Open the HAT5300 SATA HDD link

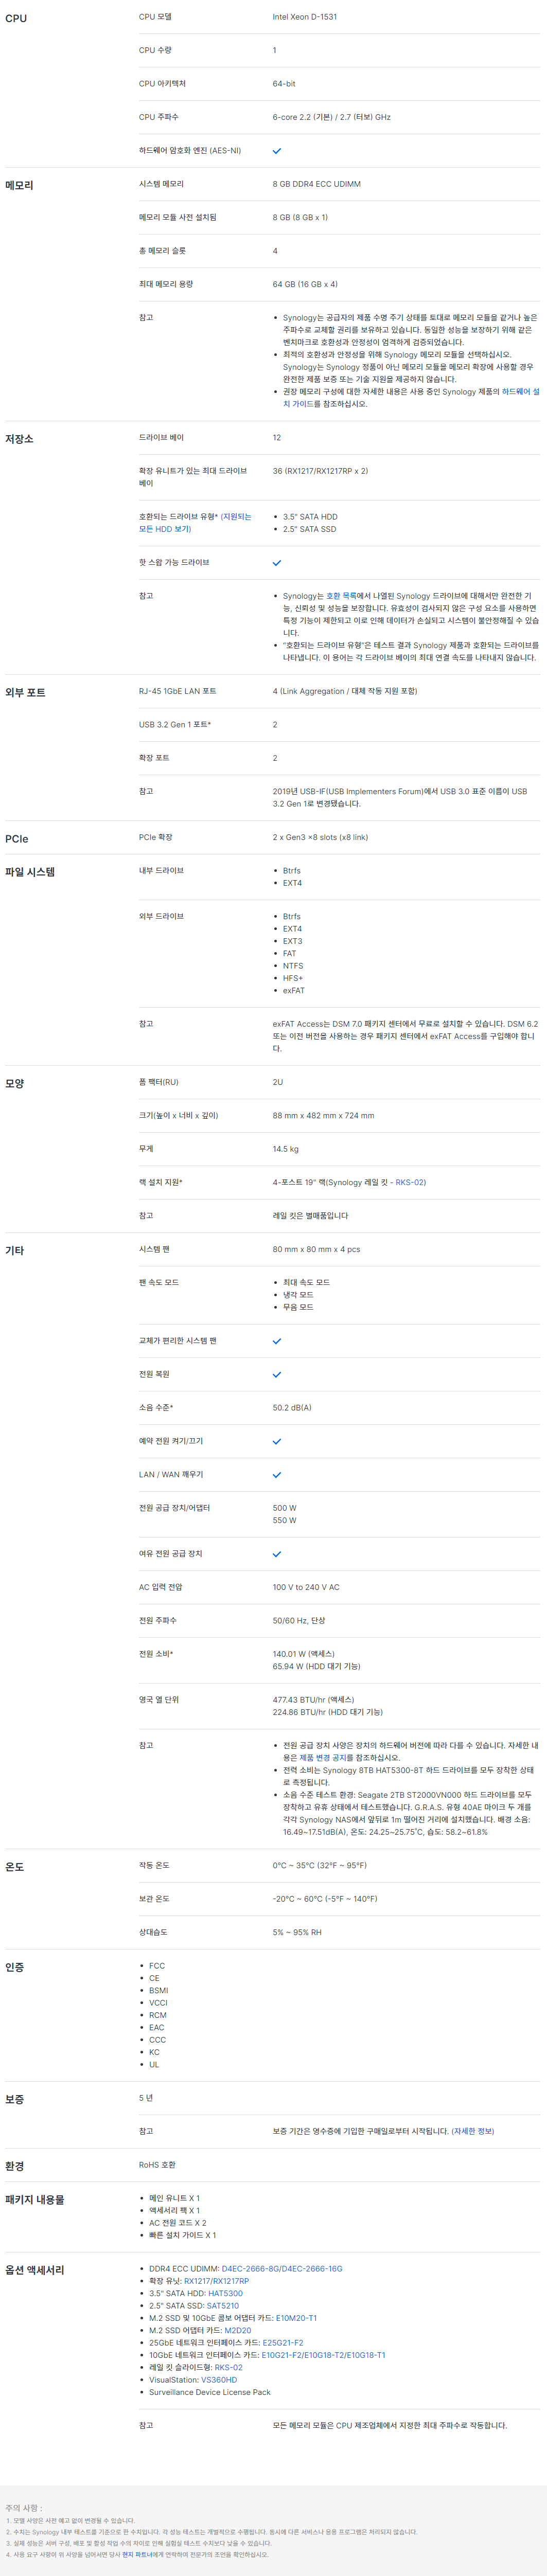point(225,2293)
